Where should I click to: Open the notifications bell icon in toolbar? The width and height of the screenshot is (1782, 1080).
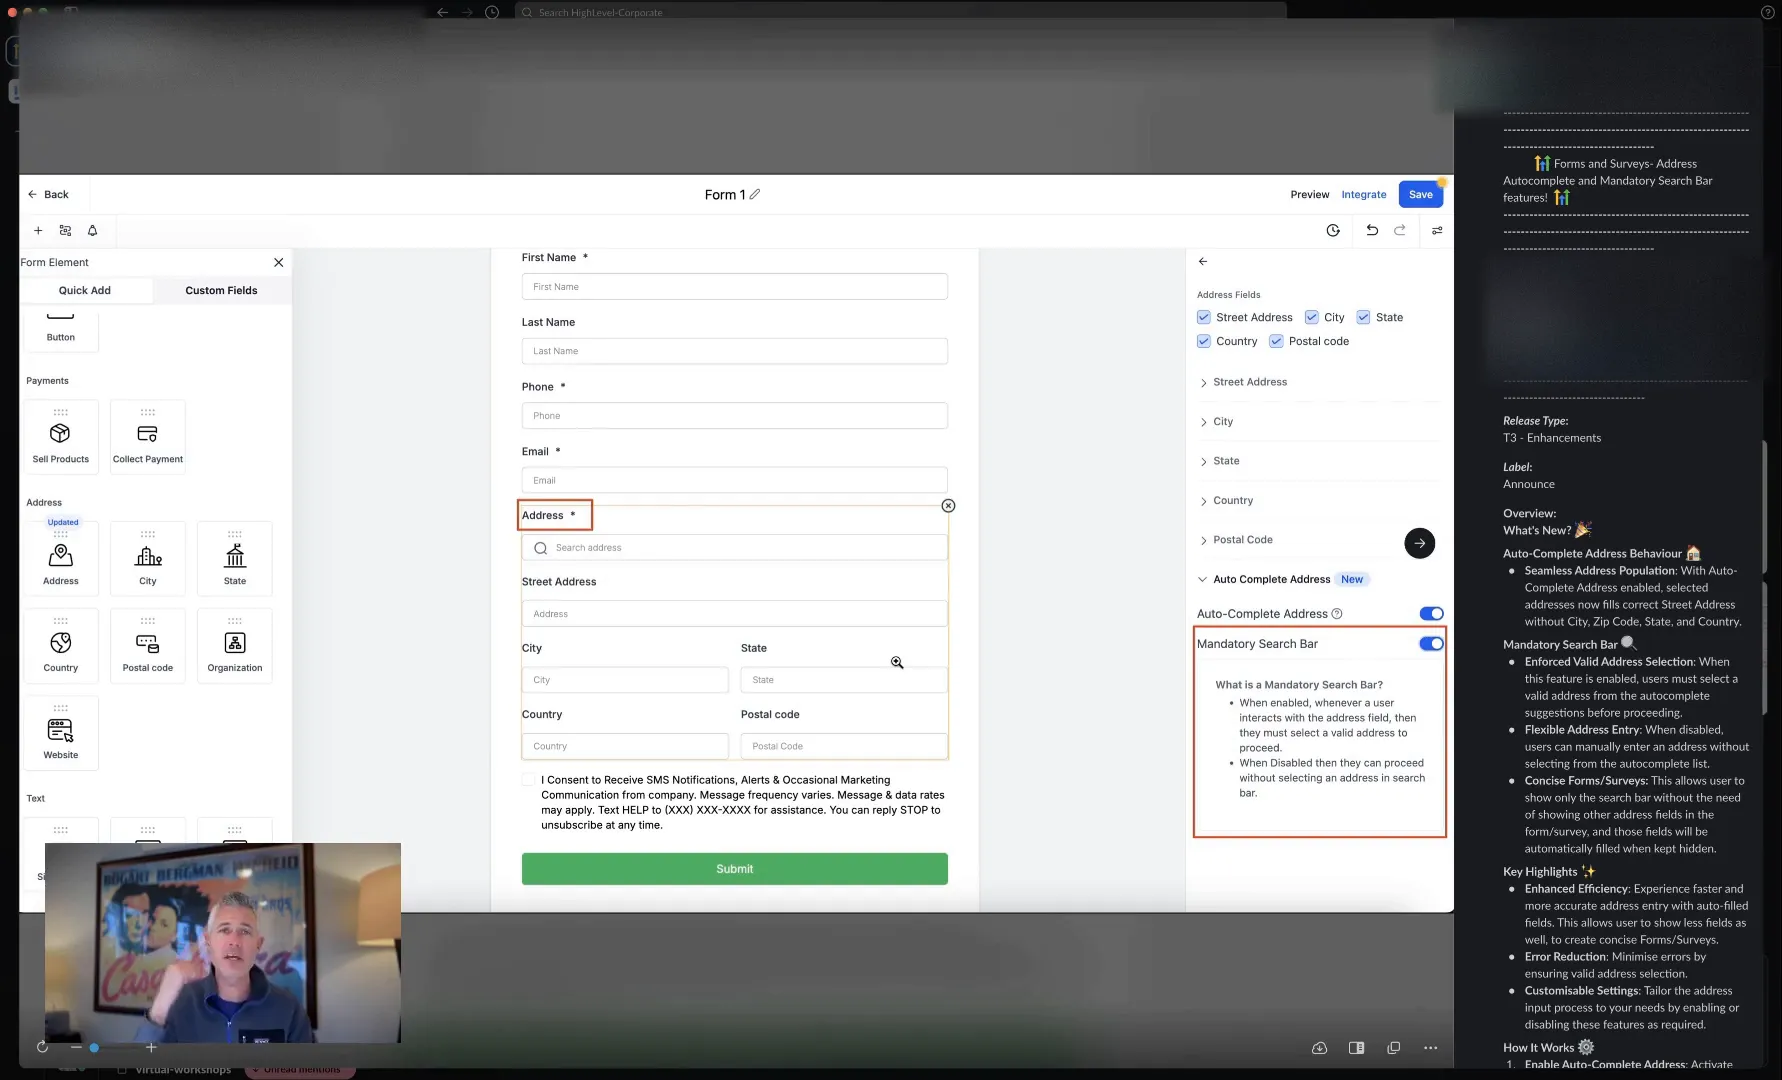(x=93, y=230)
